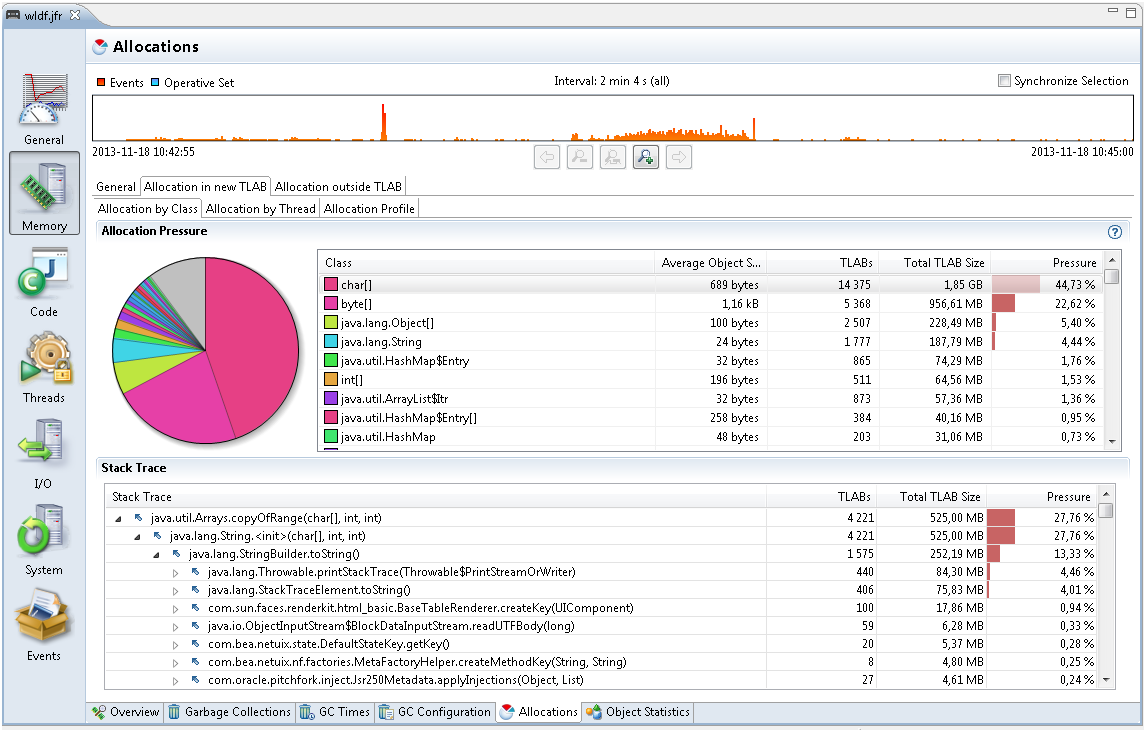
Task: Click the System sidebar icon
Action: pos(44,538)
